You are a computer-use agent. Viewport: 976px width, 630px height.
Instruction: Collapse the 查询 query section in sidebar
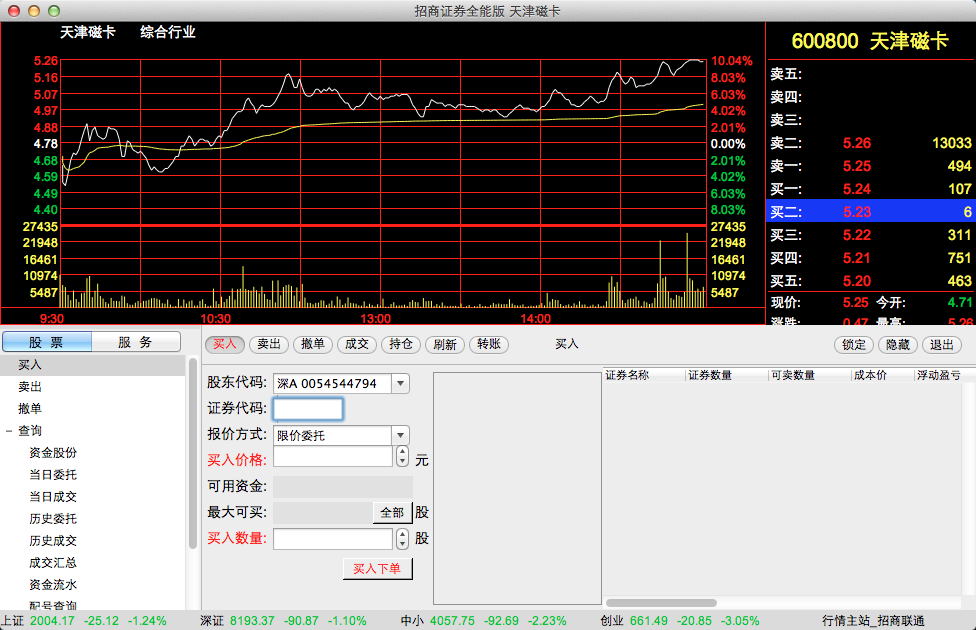point(9,430)
